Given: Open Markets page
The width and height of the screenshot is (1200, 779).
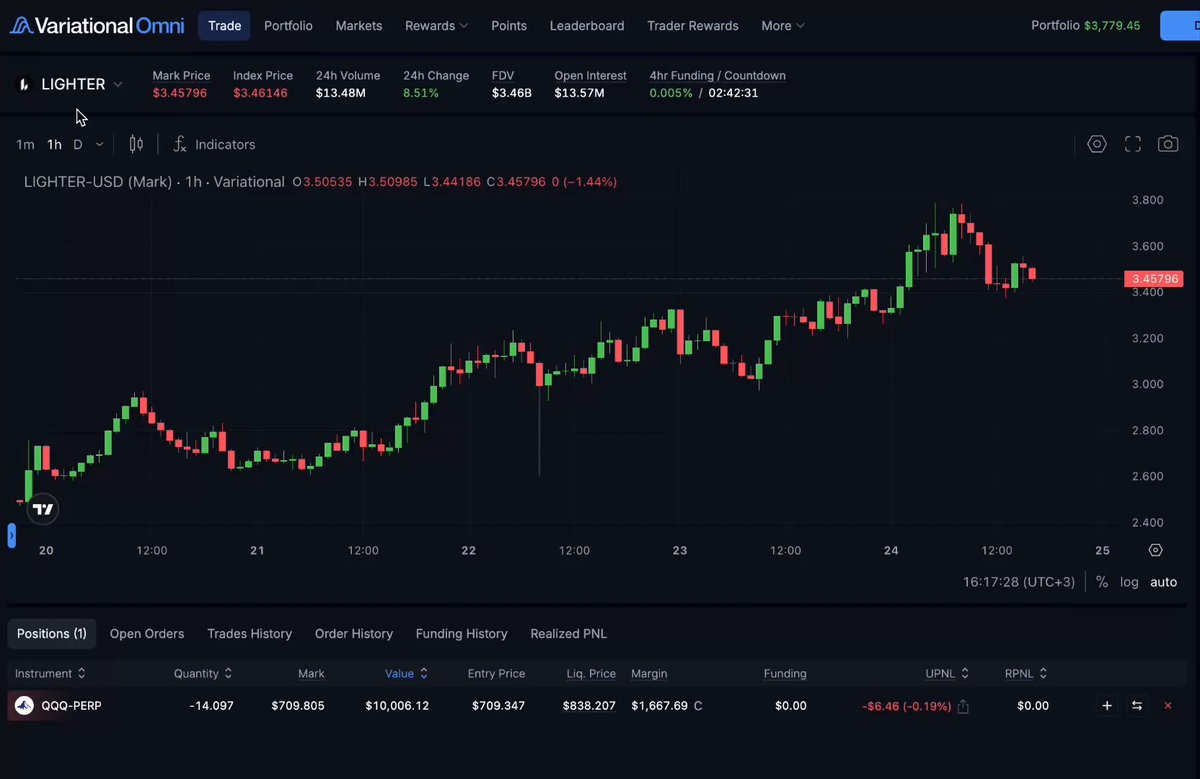Looking at the screenshot, I should point(359,26).
